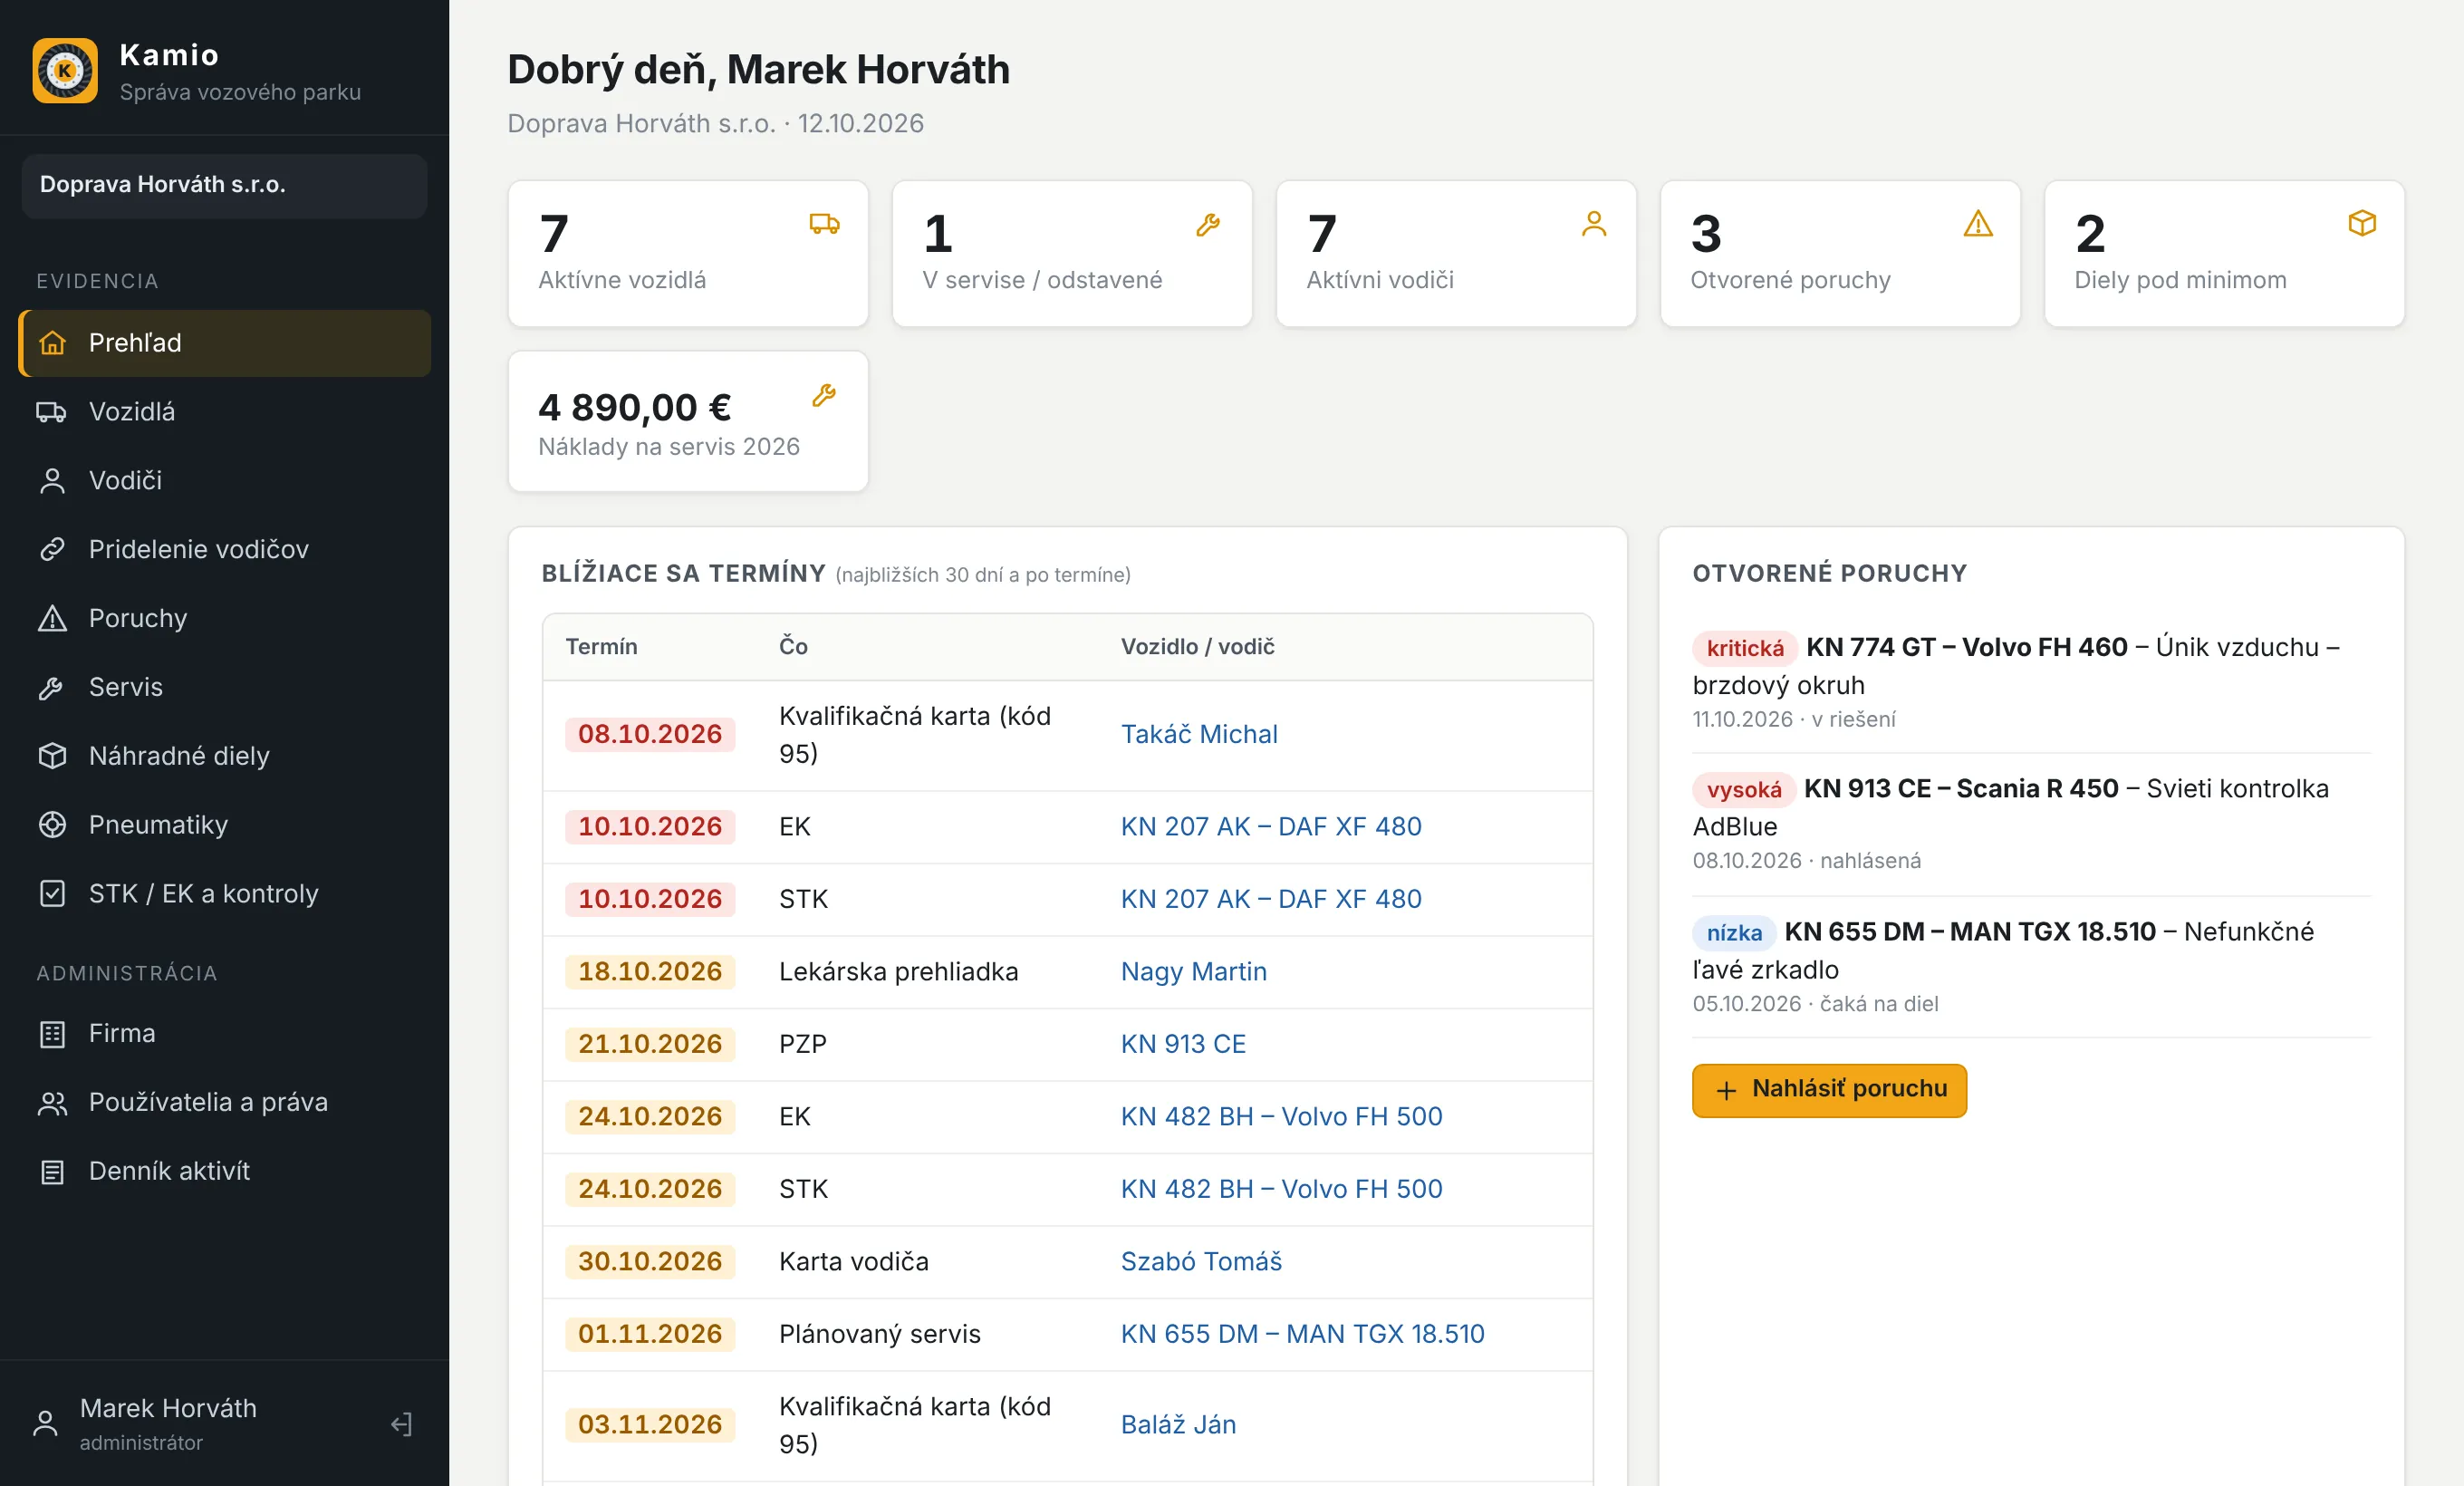2464x1486 pixels.
Task: Click the 18.10.2026 date badge
Action: tap(650, 972)
